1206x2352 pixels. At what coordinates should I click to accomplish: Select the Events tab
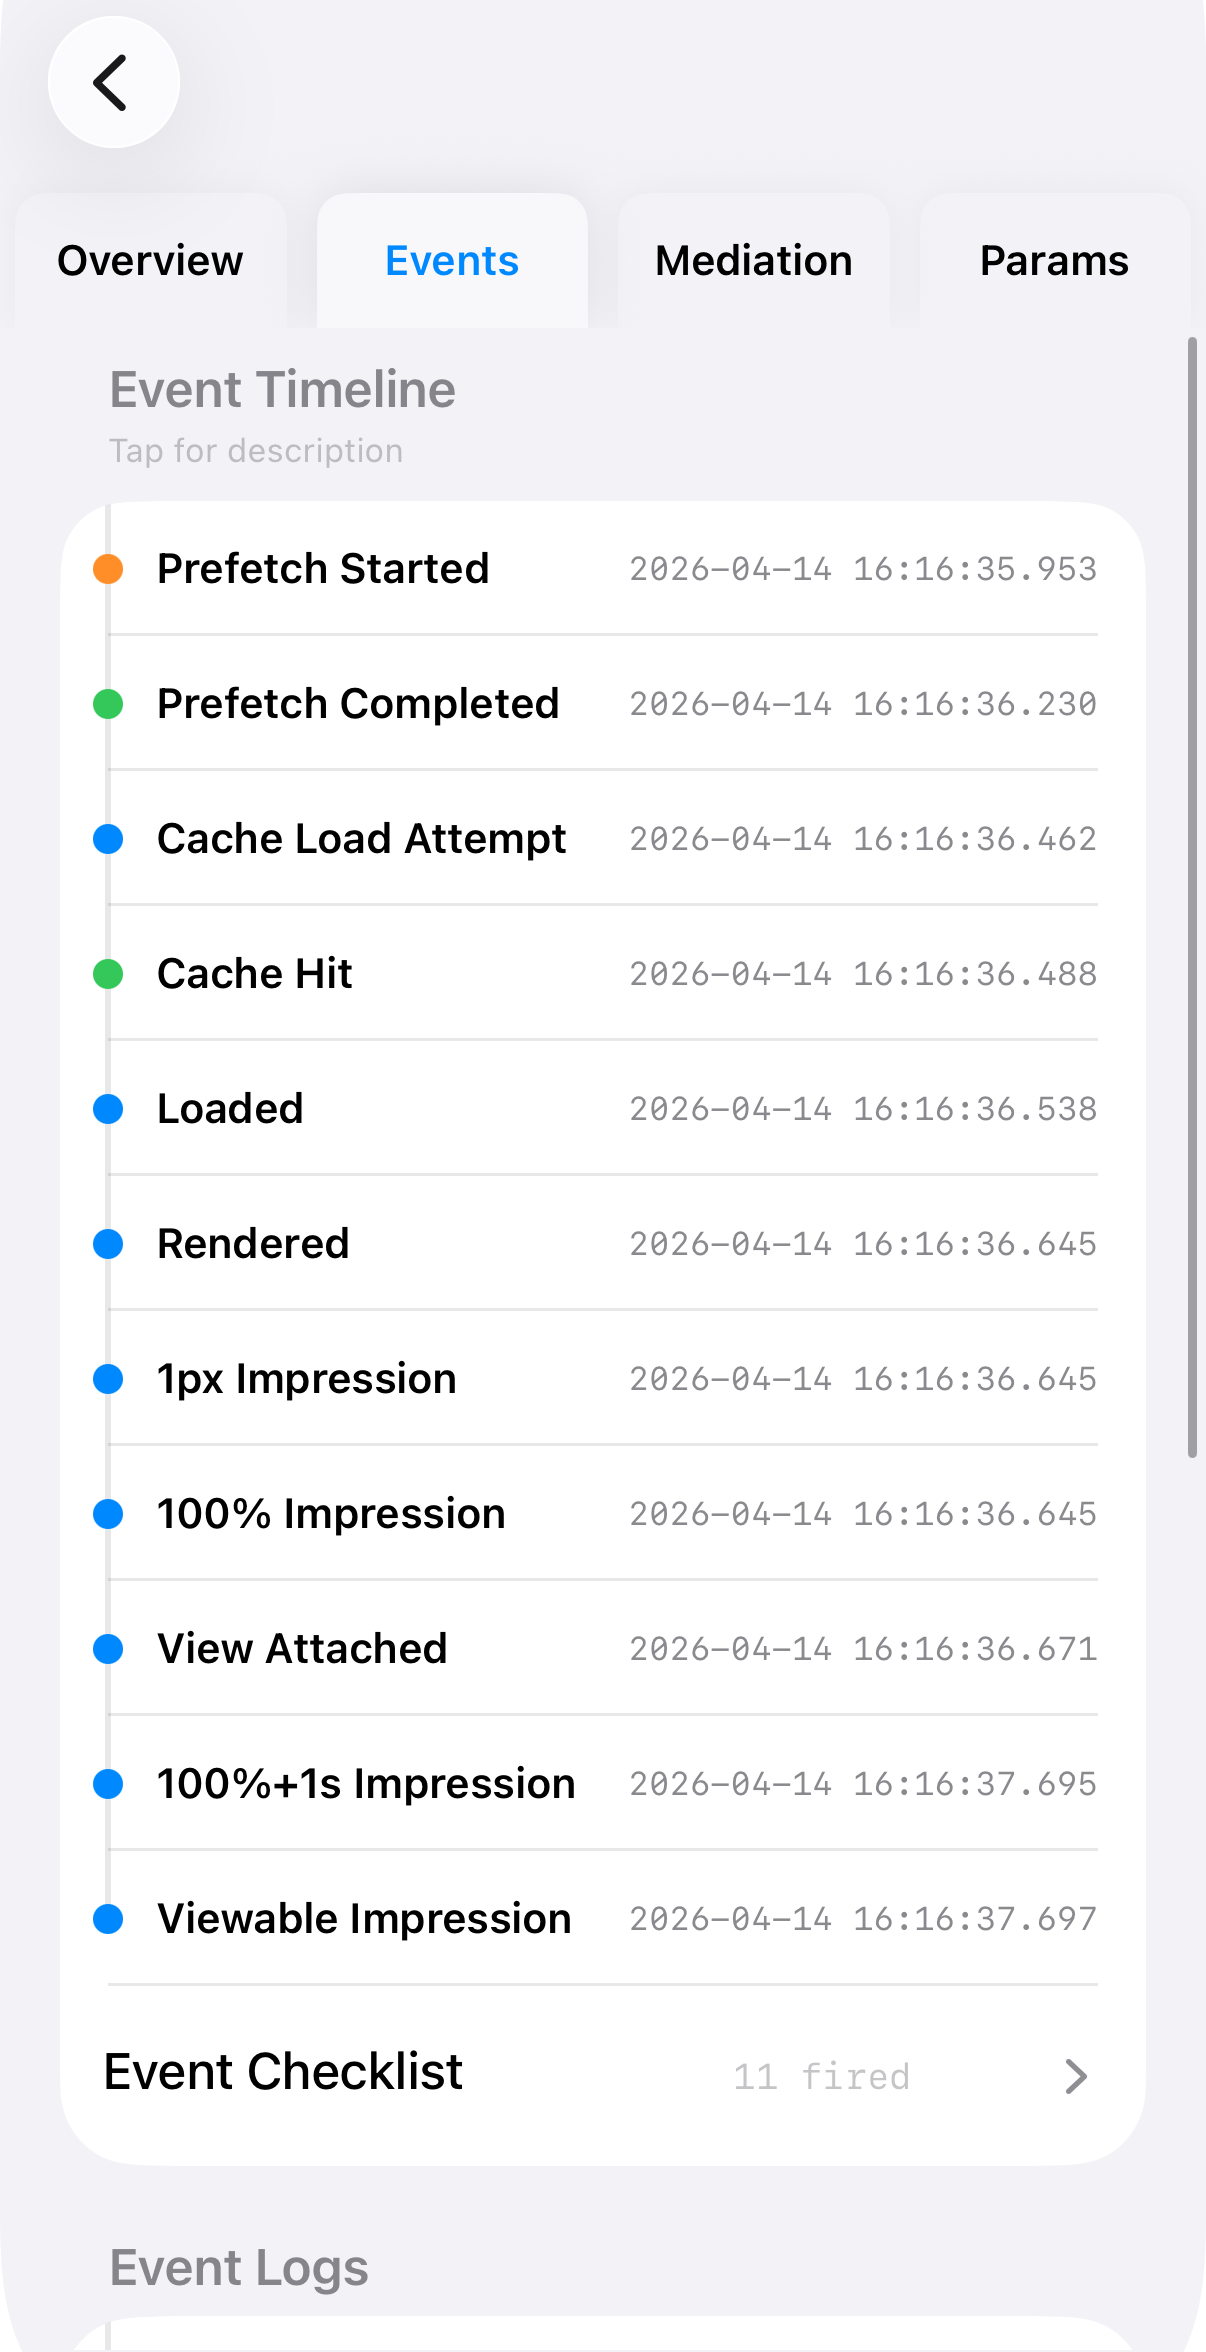pos(452,261)
